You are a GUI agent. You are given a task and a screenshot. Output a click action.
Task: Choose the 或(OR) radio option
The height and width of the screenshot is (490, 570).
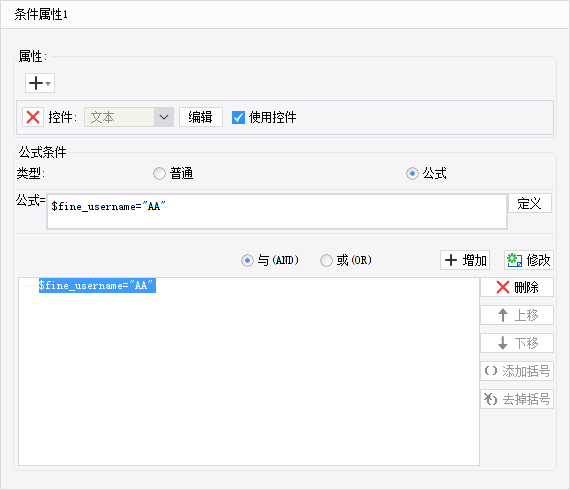326,260
